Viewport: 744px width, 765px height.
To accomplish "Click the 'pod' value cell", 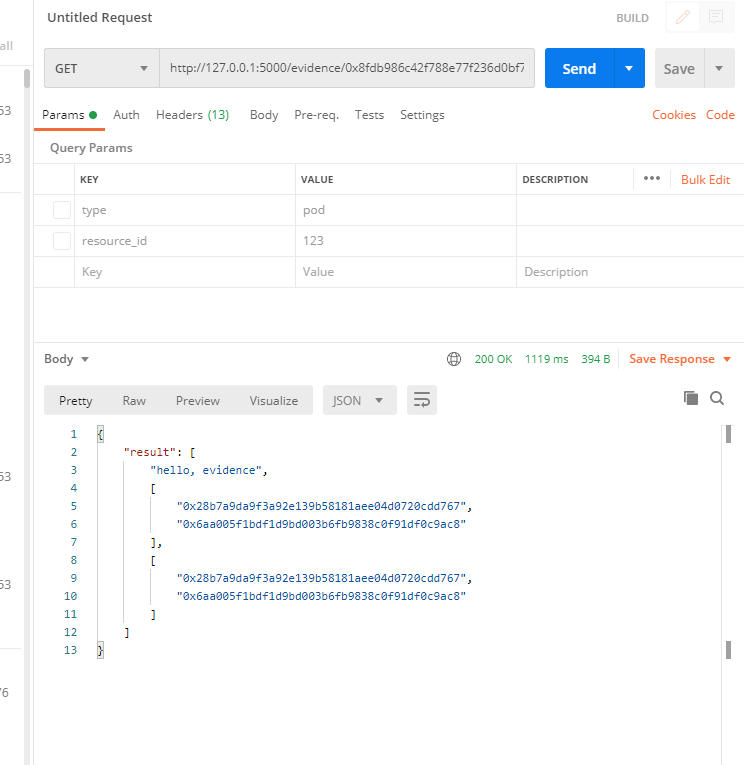I will pos(405,210).
